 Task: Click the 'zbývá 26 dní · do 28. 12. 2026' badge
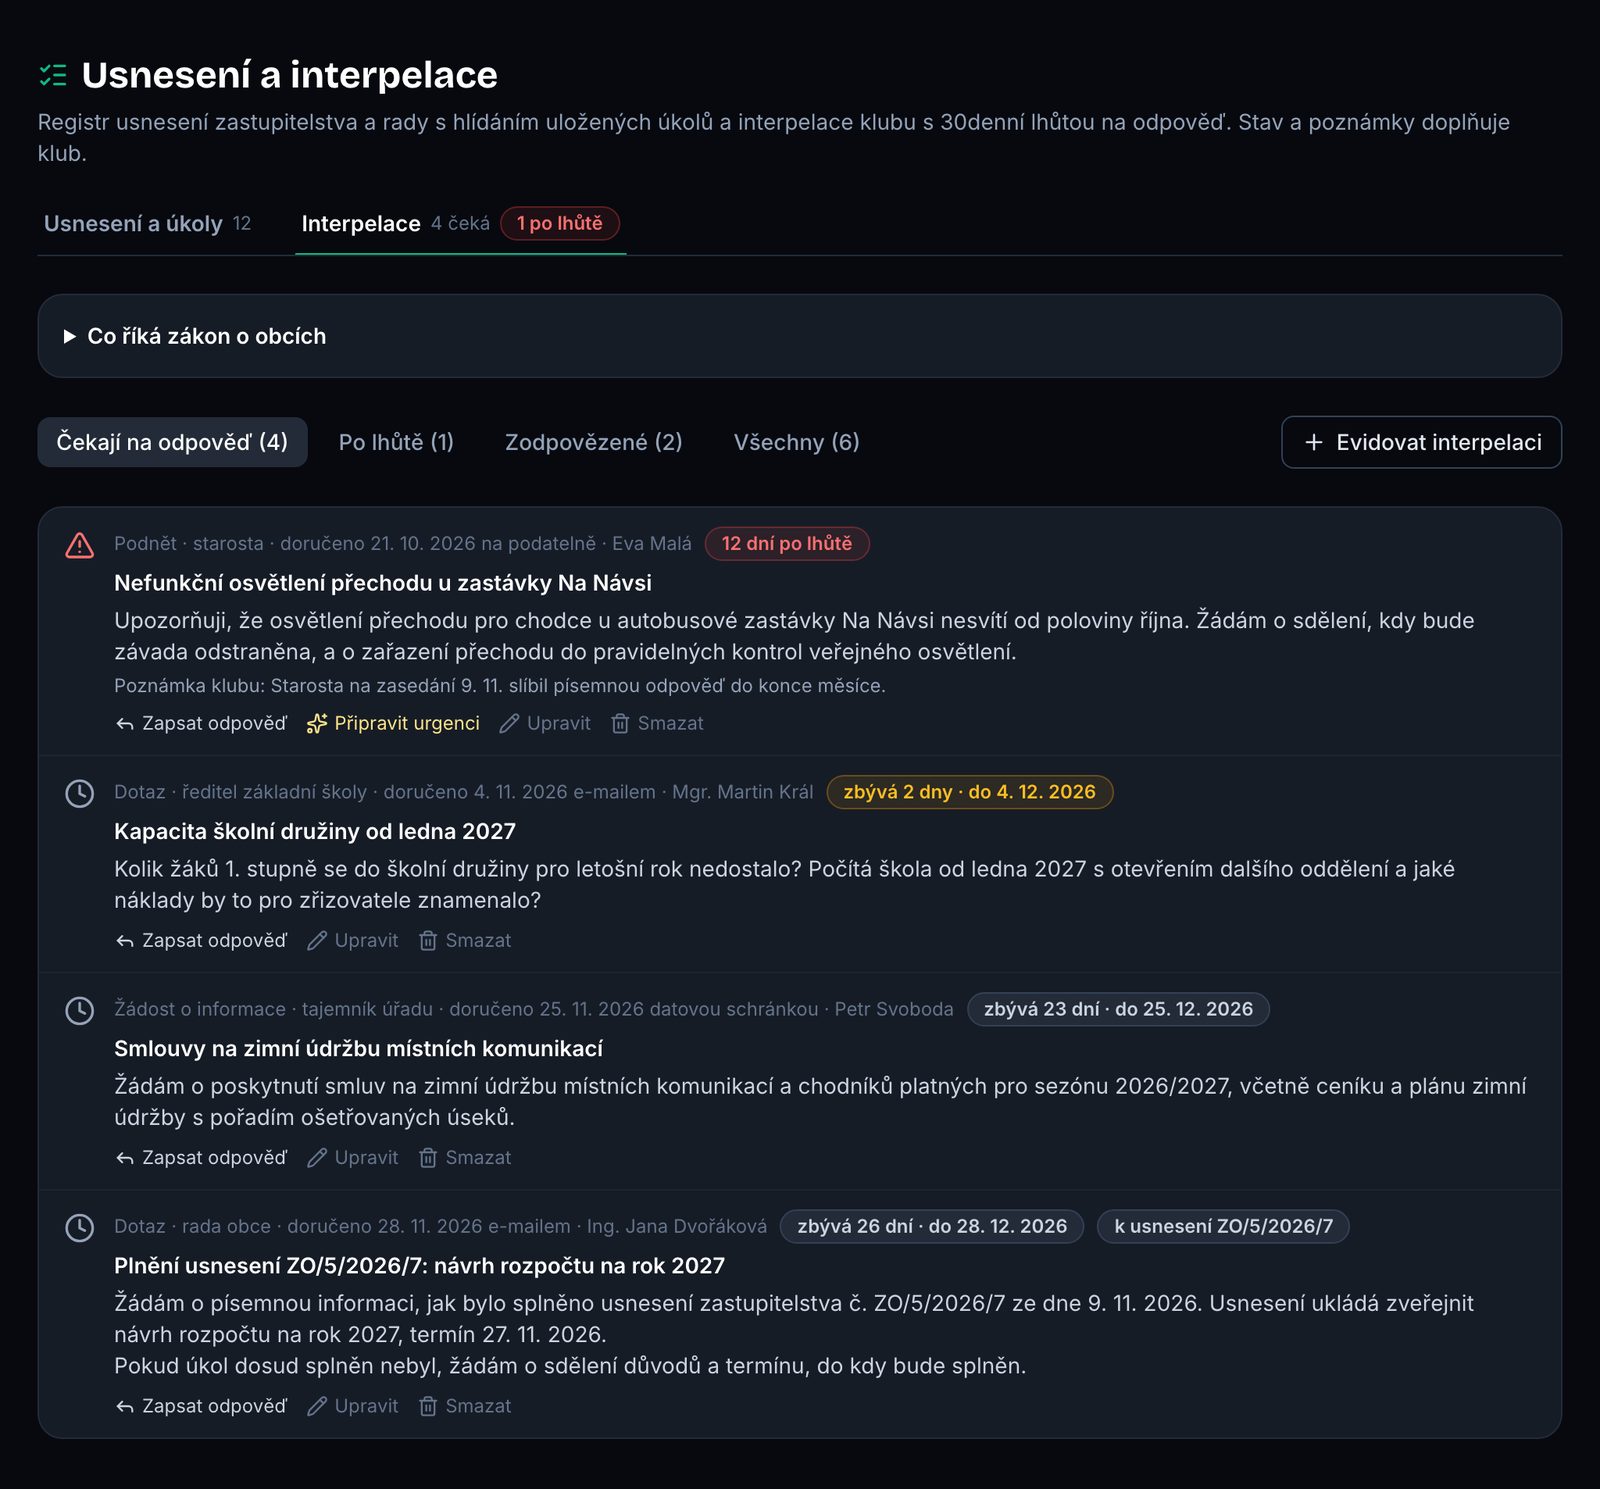pos(932,1226)
